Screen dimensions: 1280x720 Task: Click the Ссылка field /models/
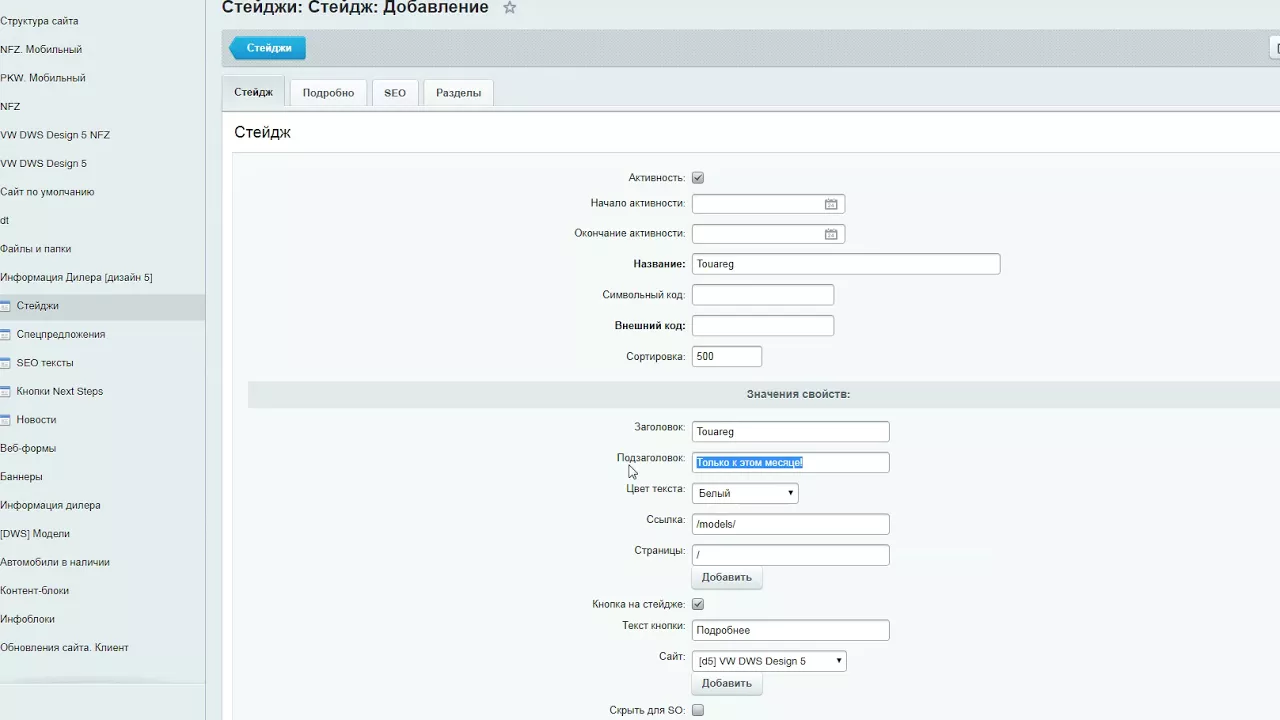[x=790, y=524]
